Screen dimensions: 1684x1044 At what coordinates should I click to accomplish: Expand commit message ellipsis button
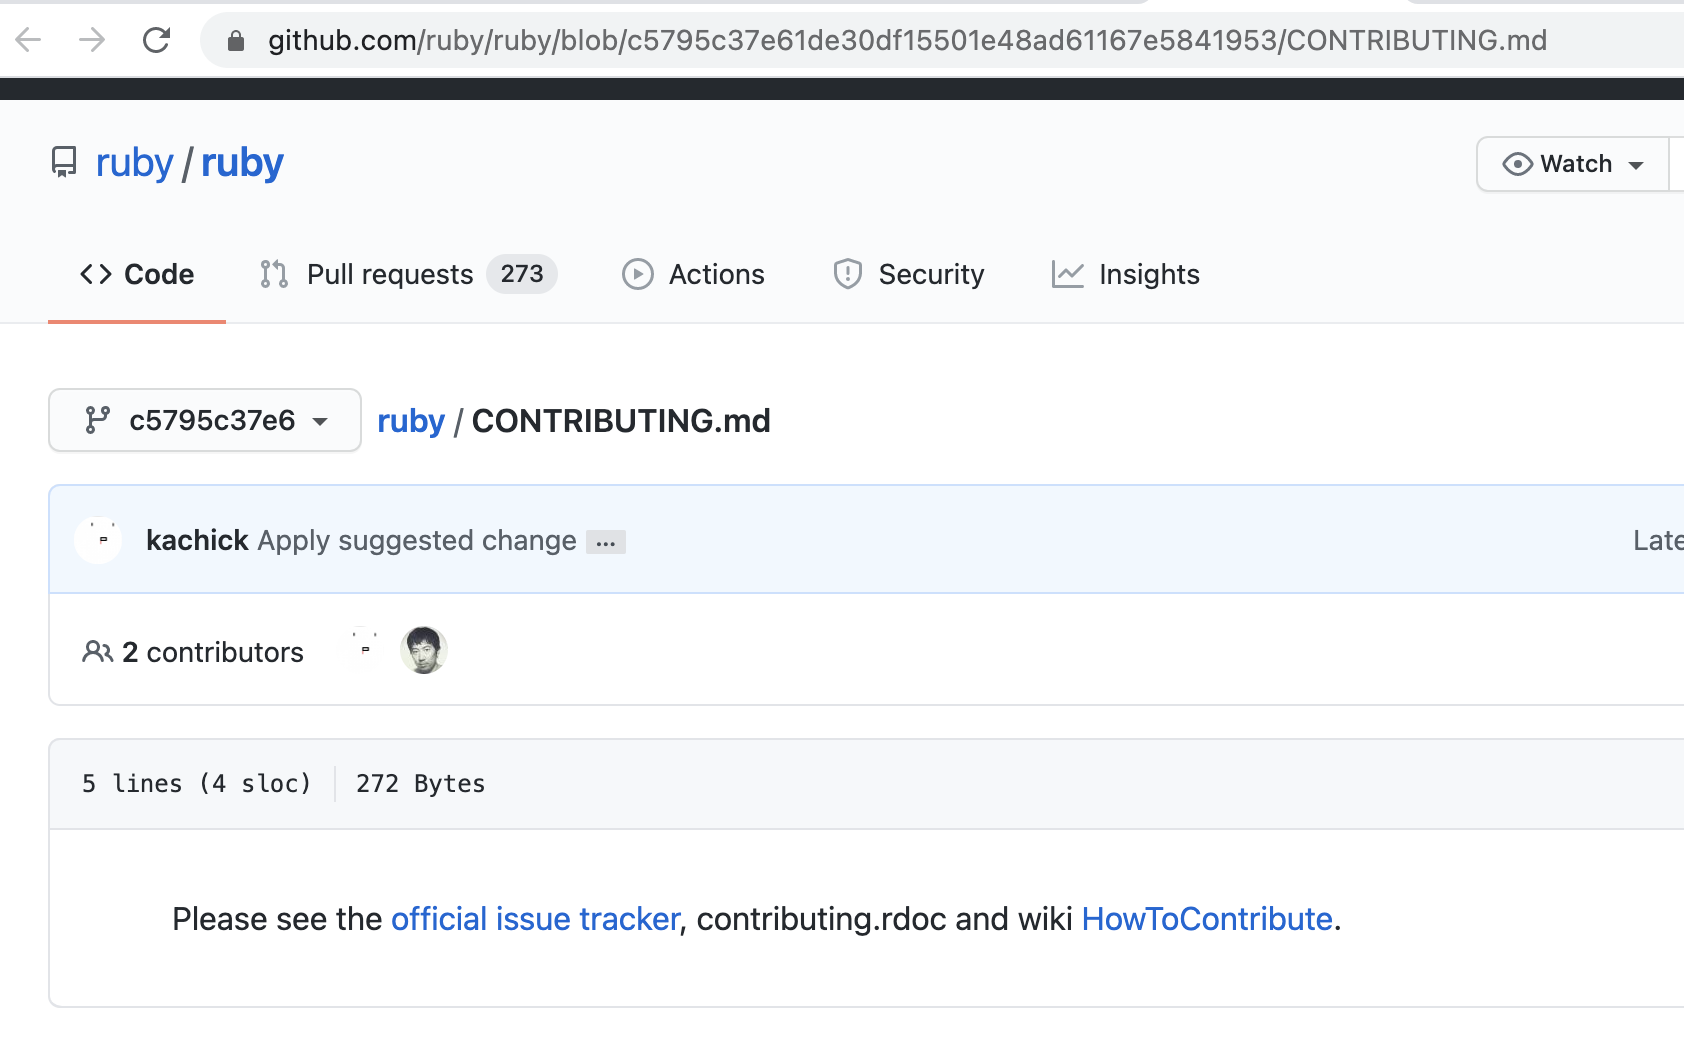point(606,542)
